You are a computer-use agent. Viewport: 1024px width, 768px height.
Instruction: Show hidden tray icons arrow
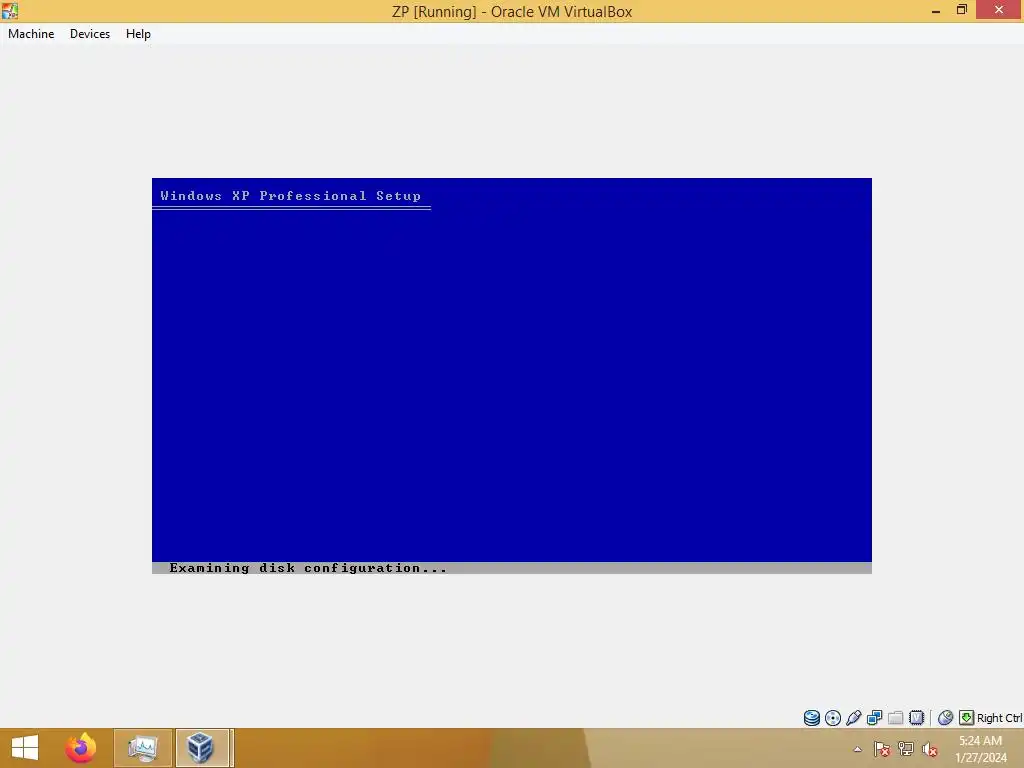pos(857,749)
